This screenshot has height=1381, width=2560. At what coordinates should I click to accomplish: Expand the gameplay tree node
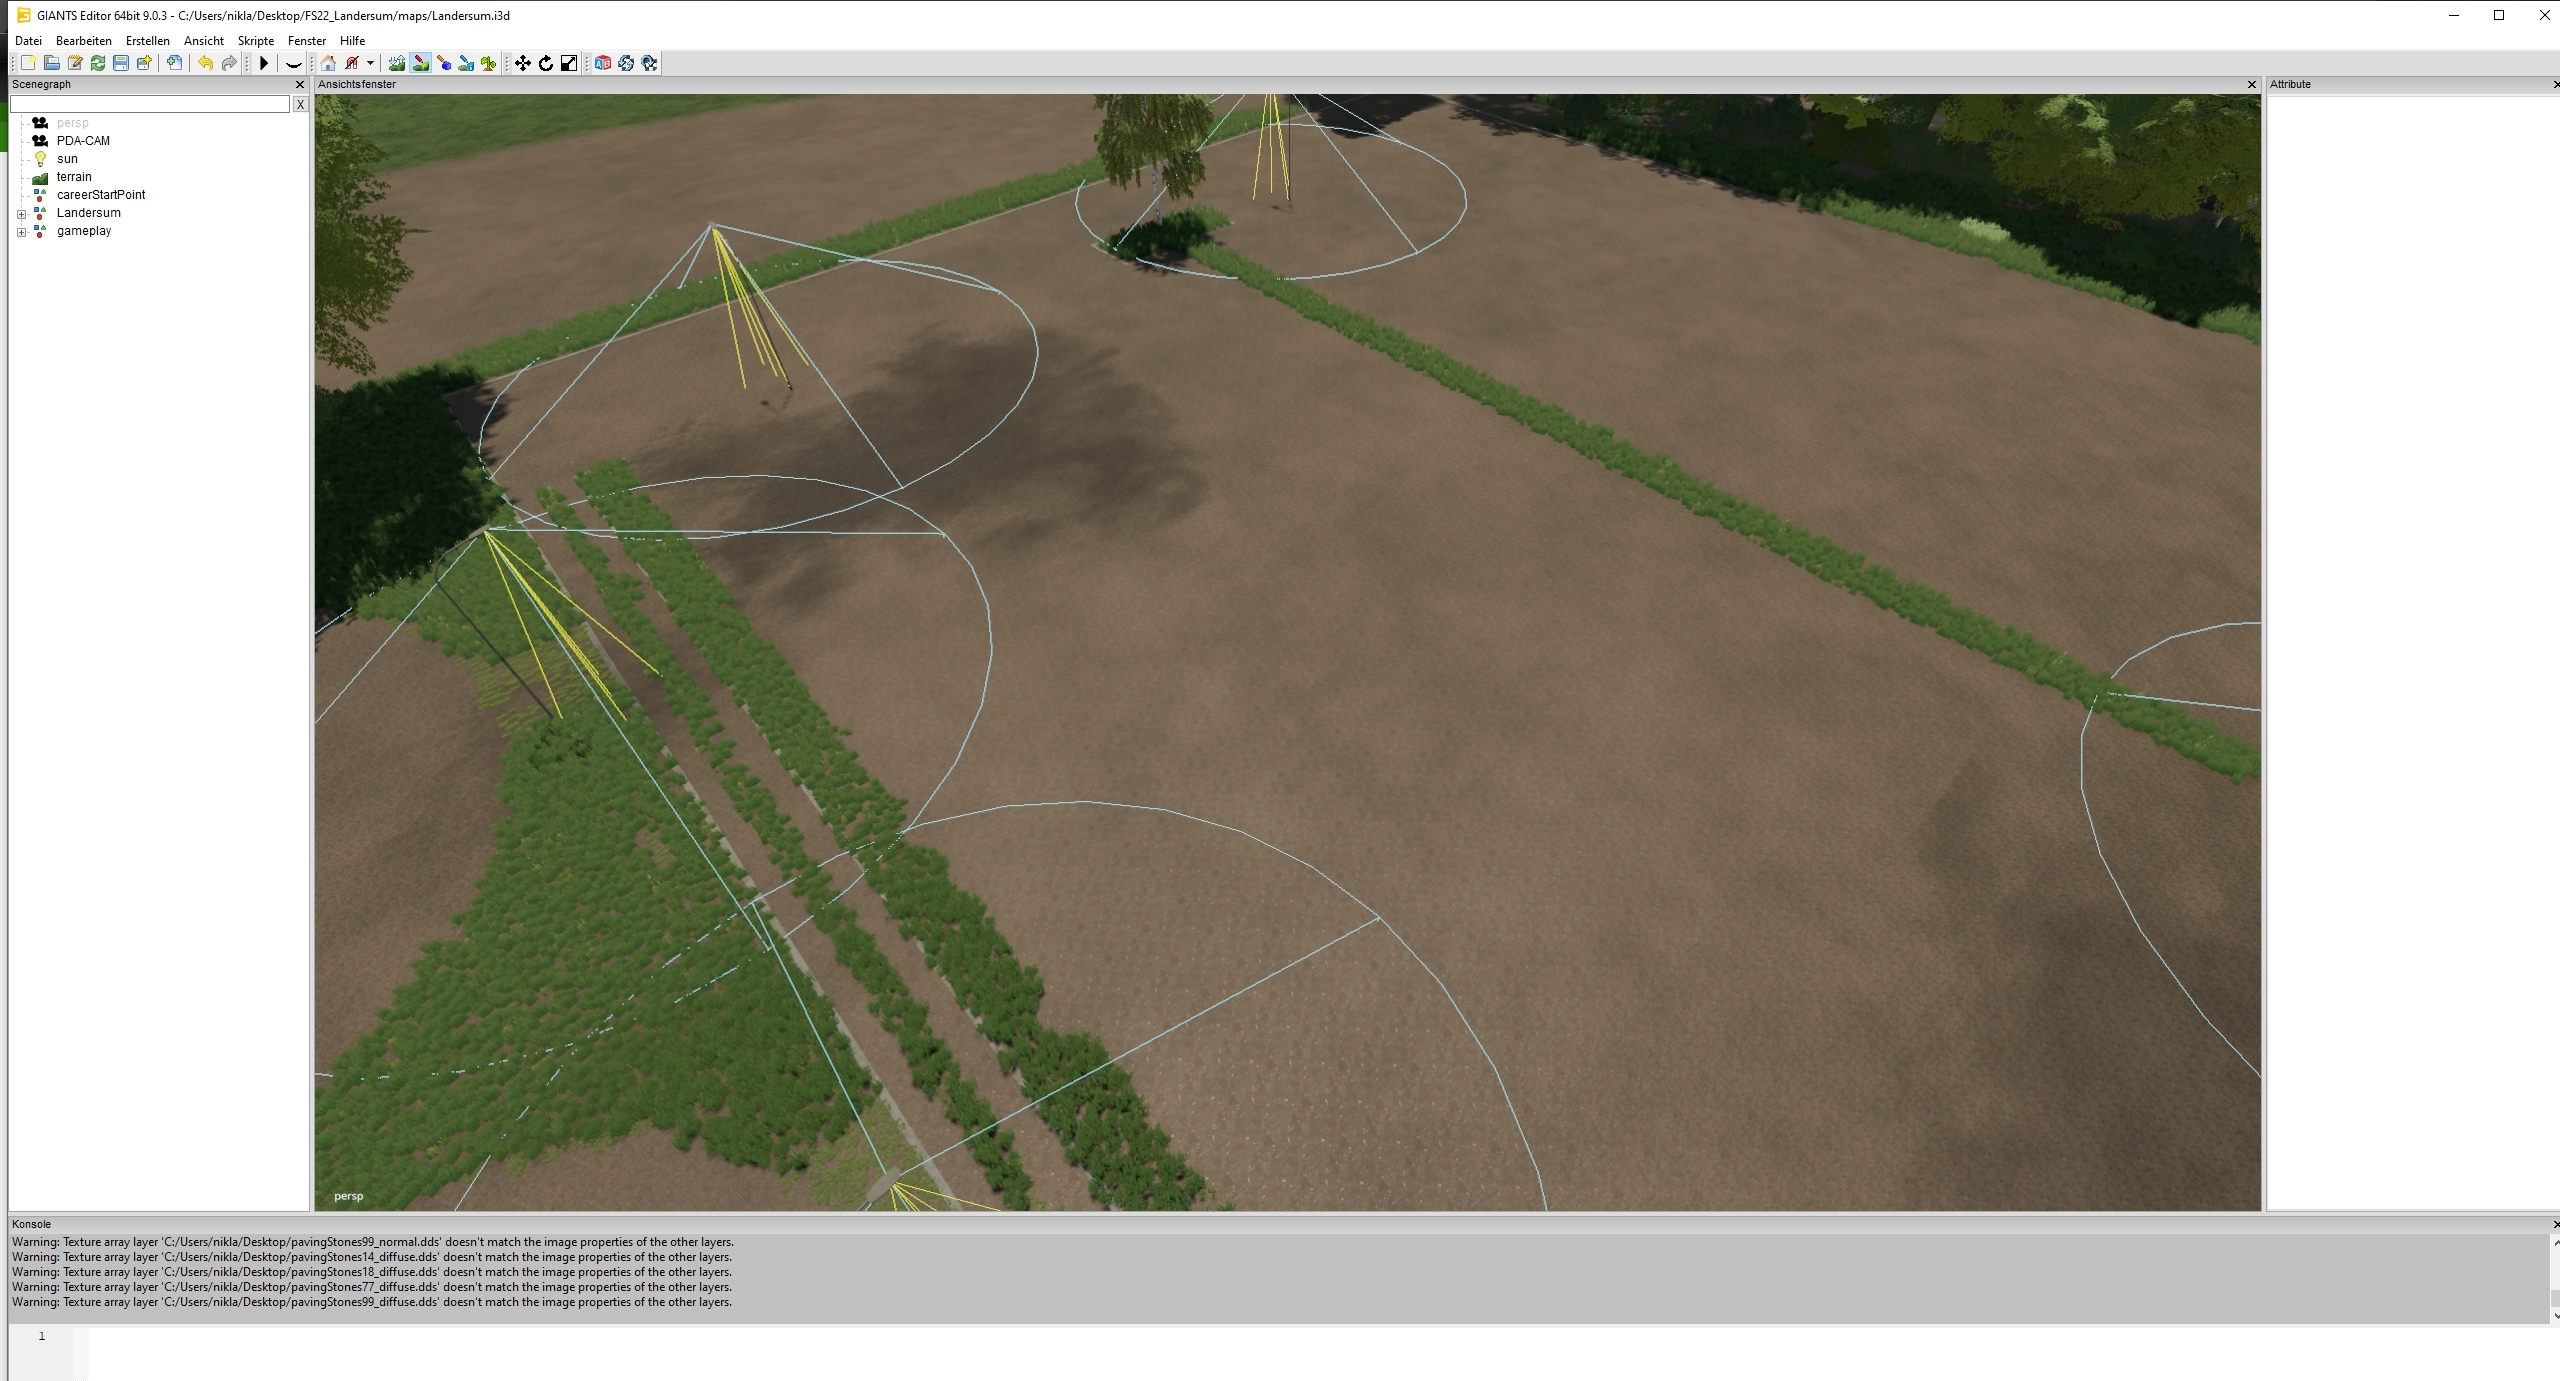click(x=21, y=232)
